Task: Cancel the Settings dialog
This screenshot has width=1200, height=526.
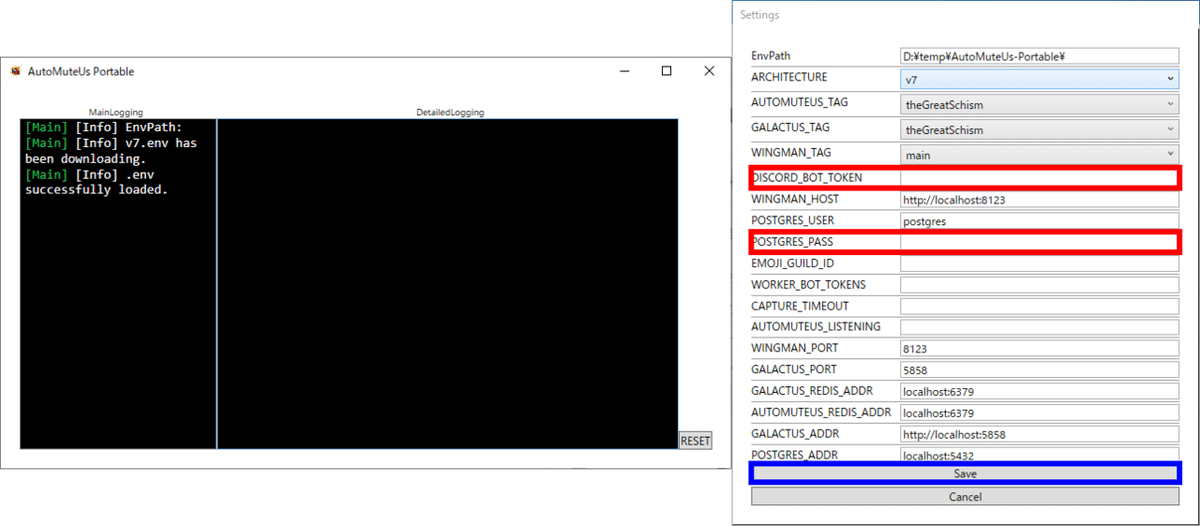Action: tap(965, 497)
